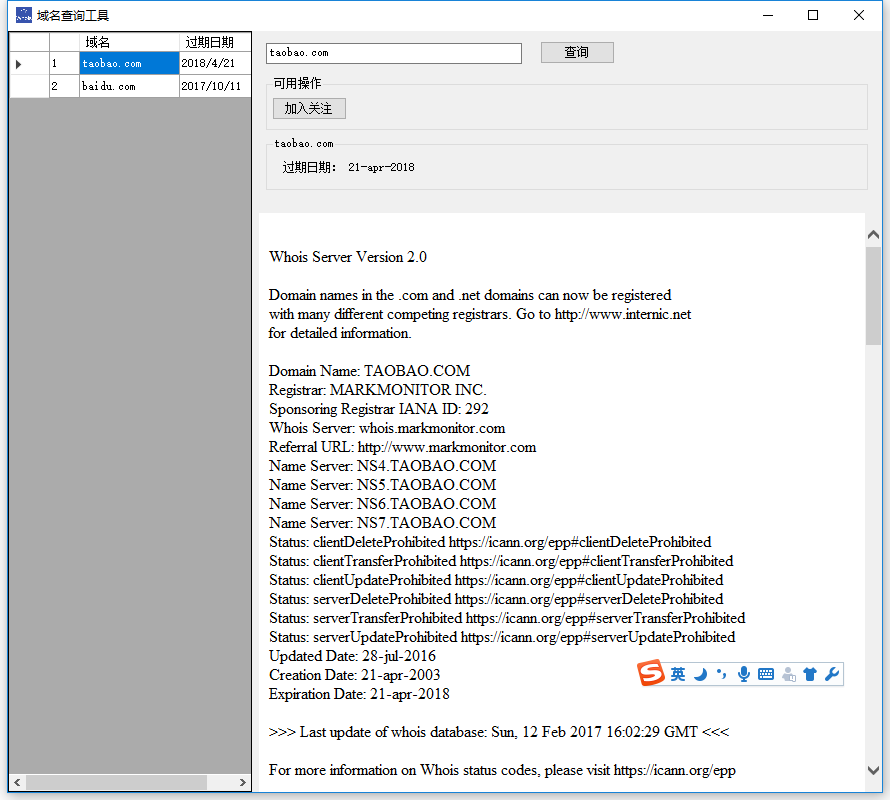Click the app icon in title bar
Viewport: 890px width, 800px height.
pos(24,15)
